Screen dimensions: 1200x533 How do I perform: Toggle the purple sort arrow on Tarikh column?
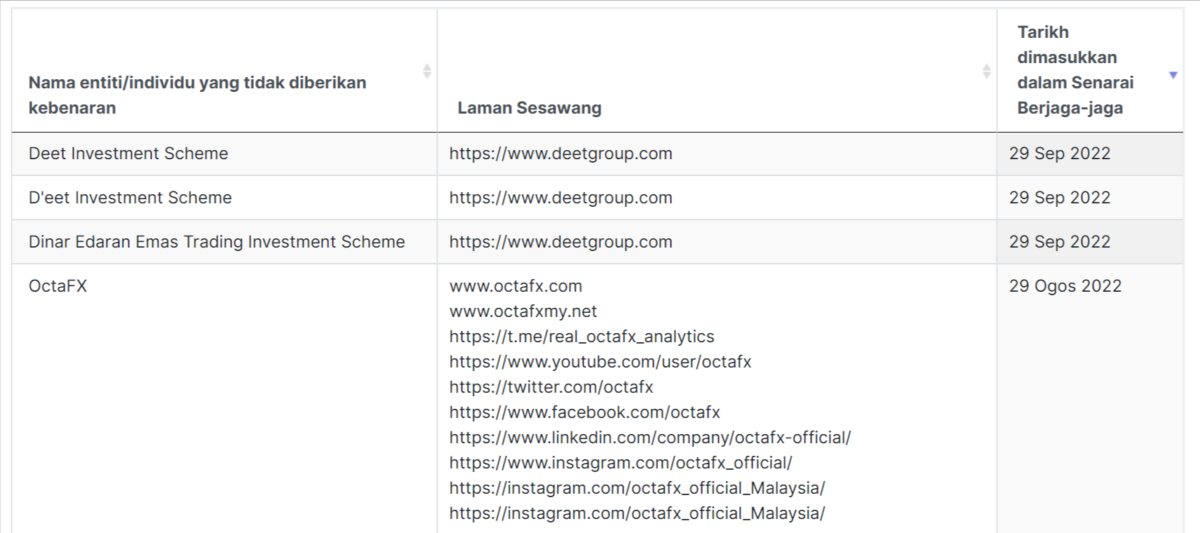point(1173,75)
